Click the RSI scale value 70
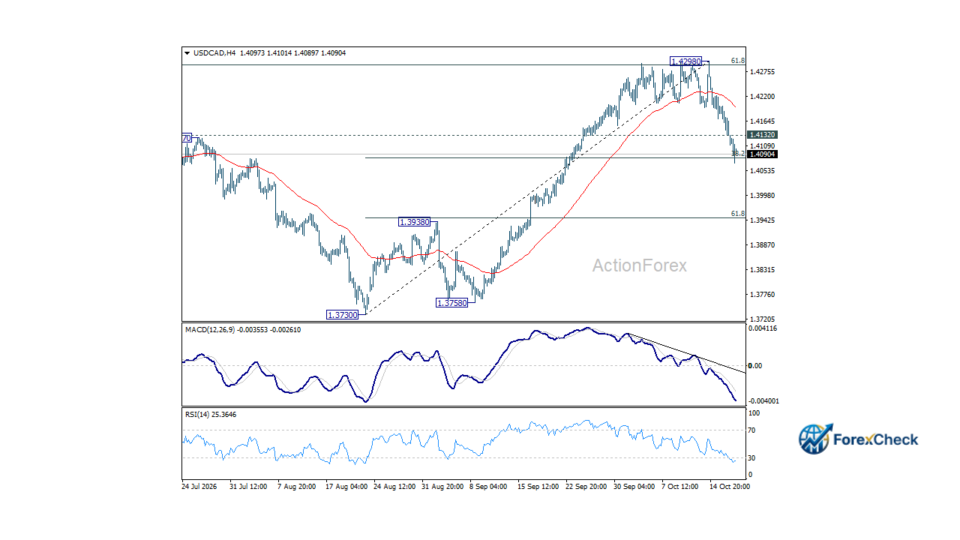The width and height of the screenshot is (960, 540). click(x=752, y=430)
